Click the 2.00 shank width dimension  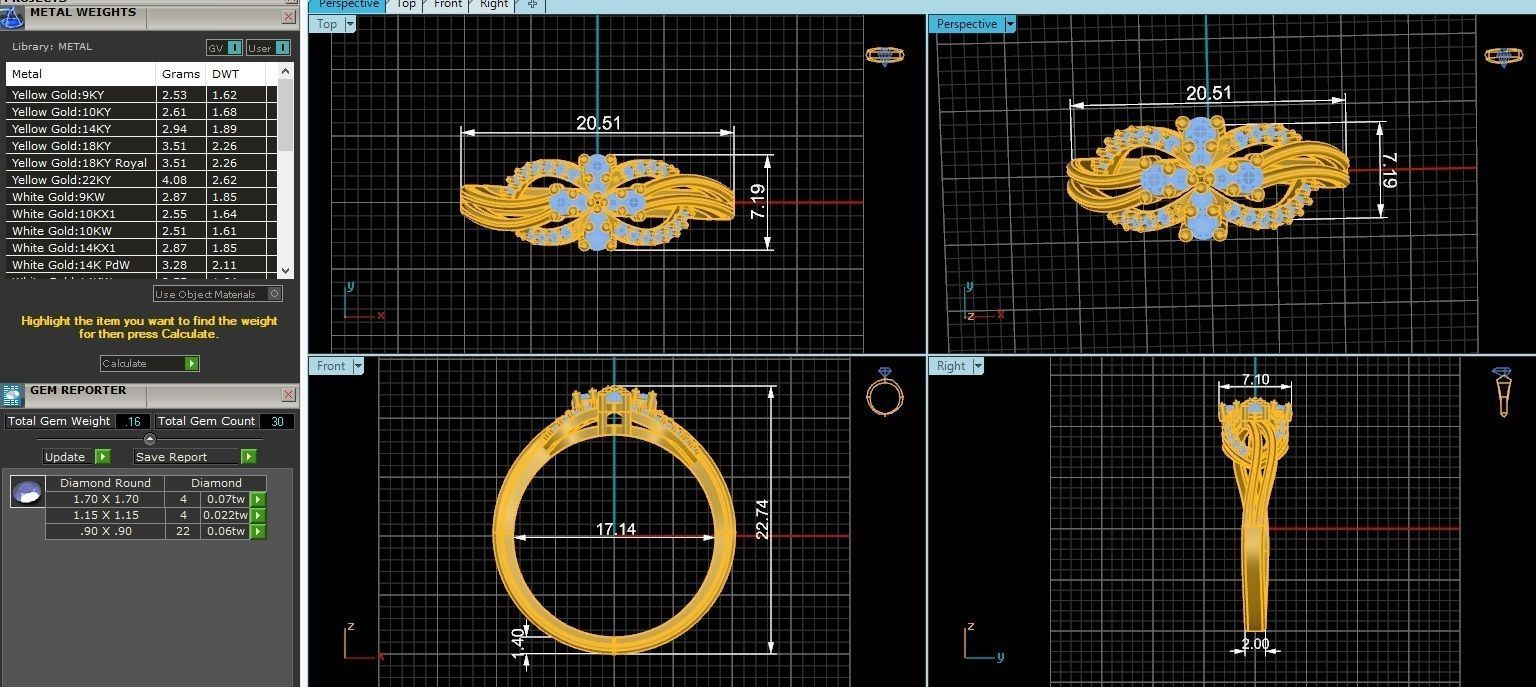click(x=1254, y=644)
